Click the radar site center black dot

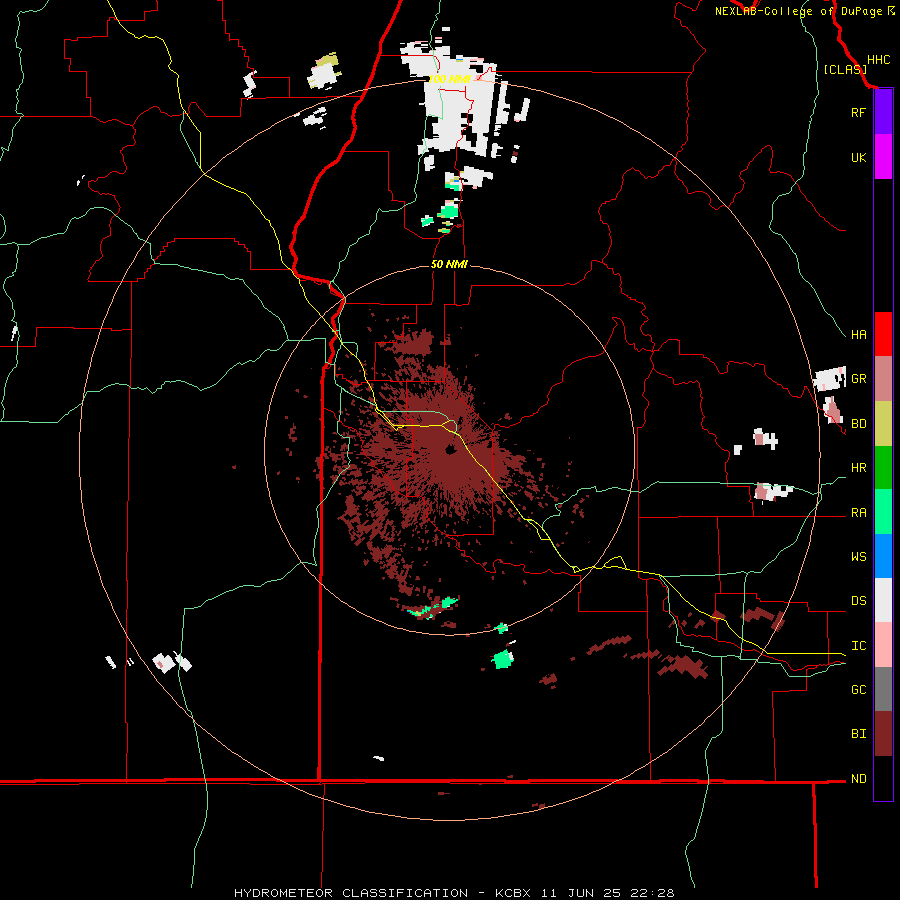pos(449,449)
